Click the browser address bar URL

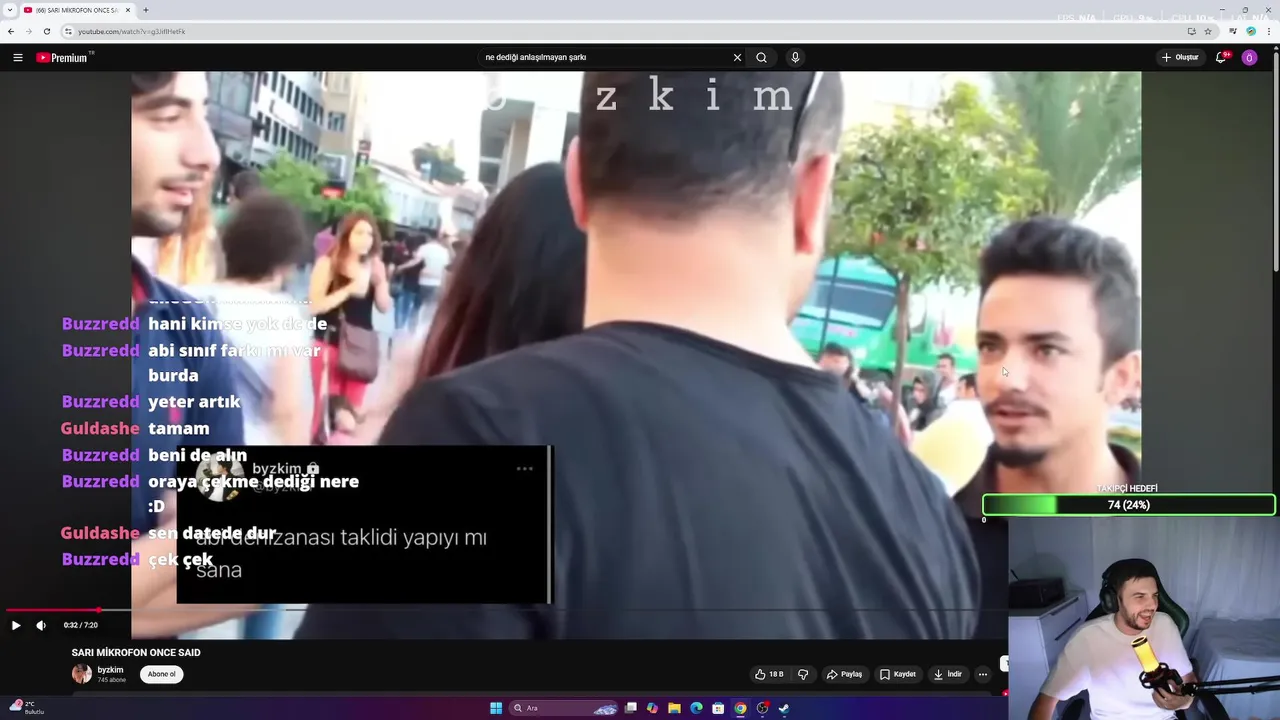pos(132,31)
